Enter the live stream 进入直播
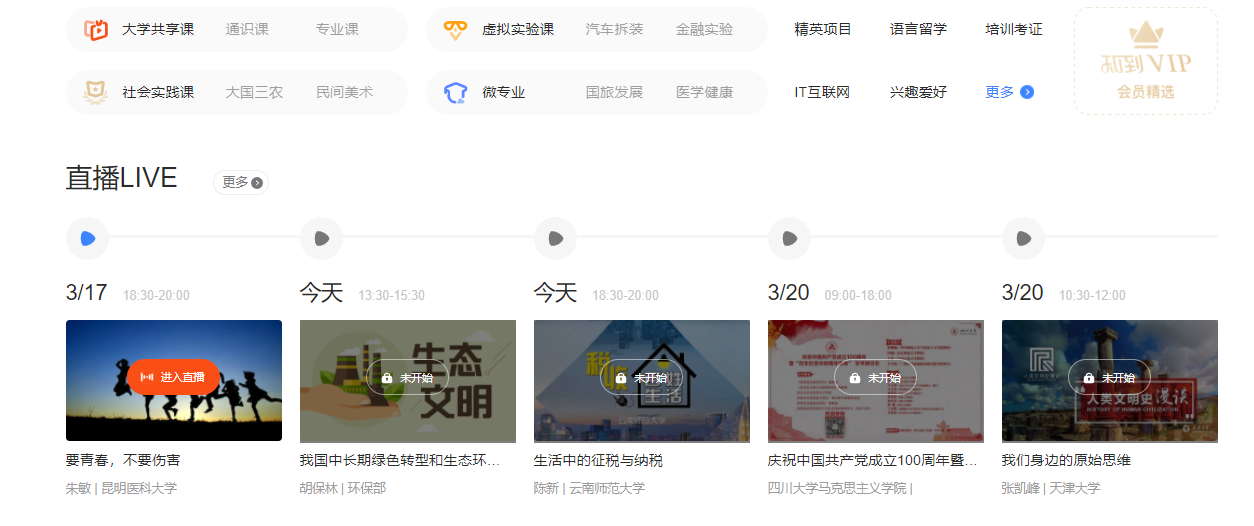 point(173,377)
